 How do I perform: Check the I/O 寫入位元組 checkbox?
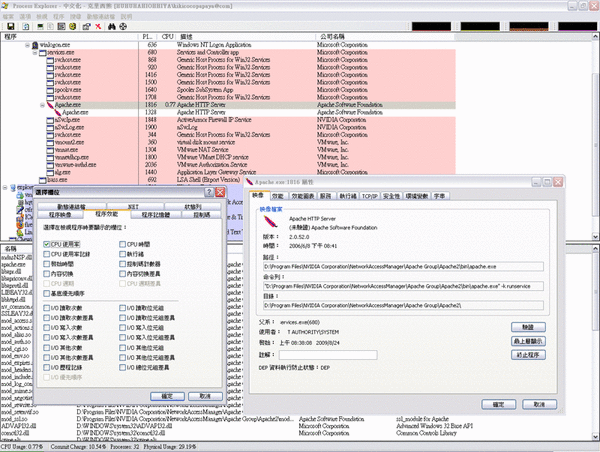point(122,328)
